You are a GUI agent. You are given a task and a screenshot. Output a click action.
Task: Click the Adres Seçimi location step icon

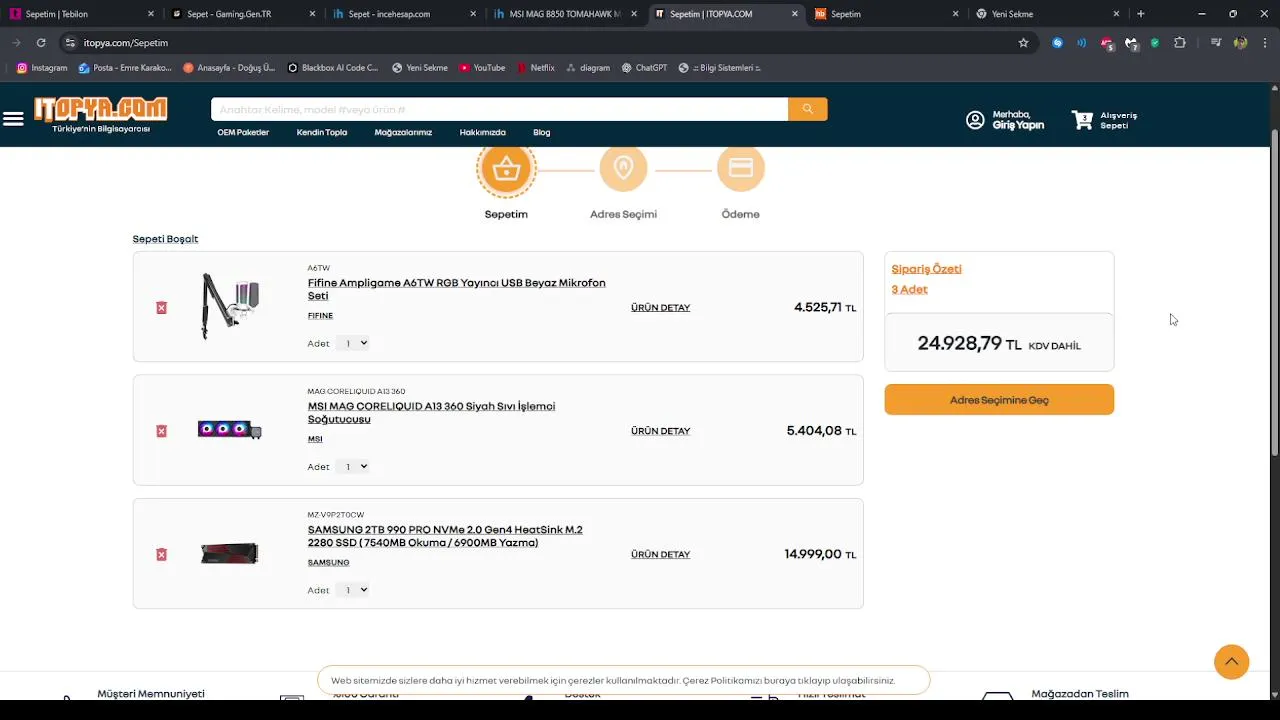tap(623, 168)
